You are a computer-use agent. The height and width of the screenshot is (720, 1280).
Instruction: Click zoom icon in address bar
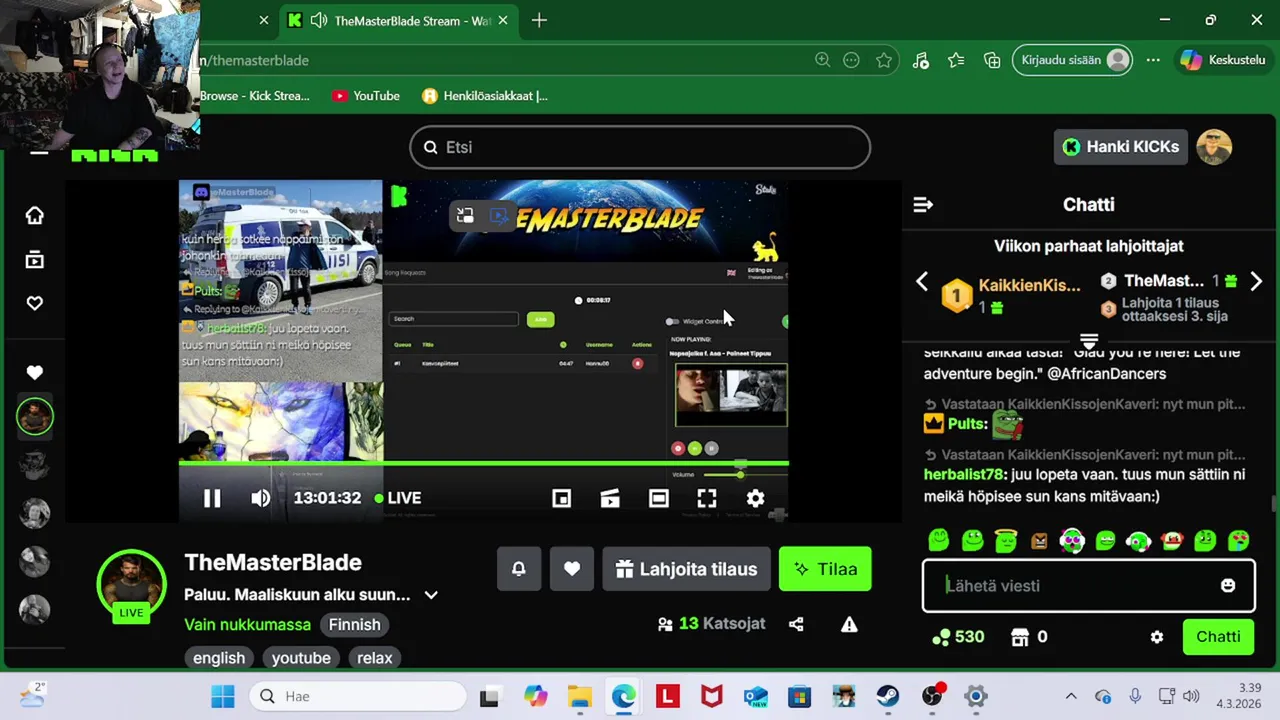click(x=822, y=60)
